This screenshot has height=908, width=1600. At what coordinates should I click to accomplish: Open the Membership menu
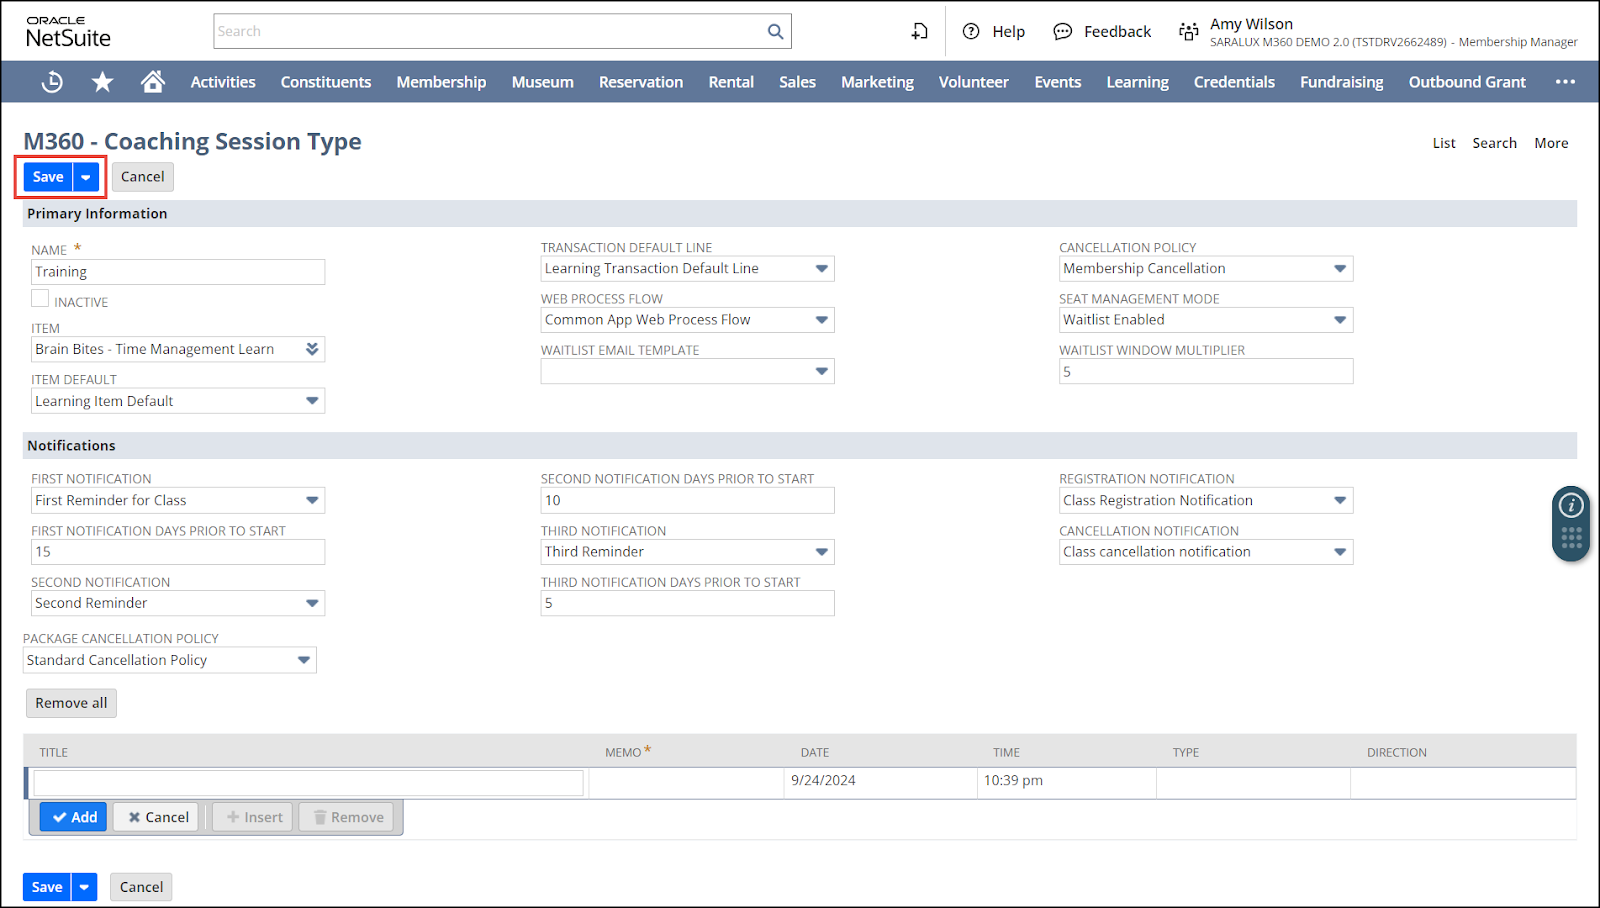[x=441, y=82]
